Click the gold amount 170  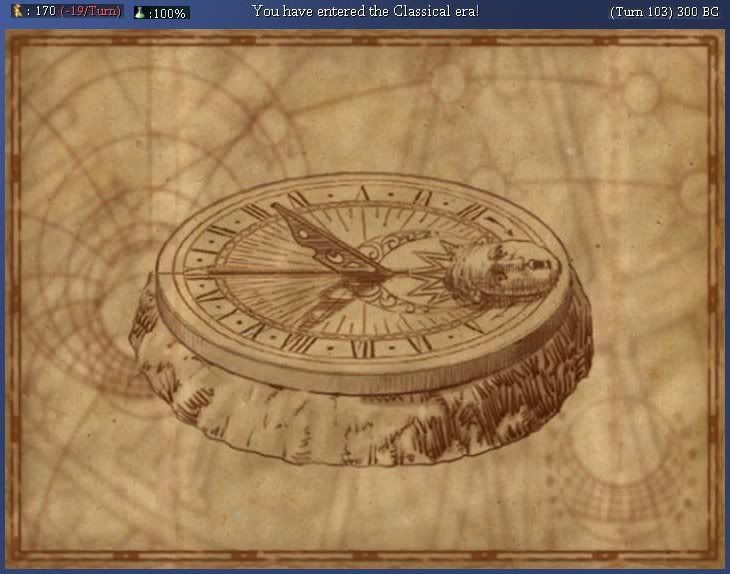(x=45, y=11)
